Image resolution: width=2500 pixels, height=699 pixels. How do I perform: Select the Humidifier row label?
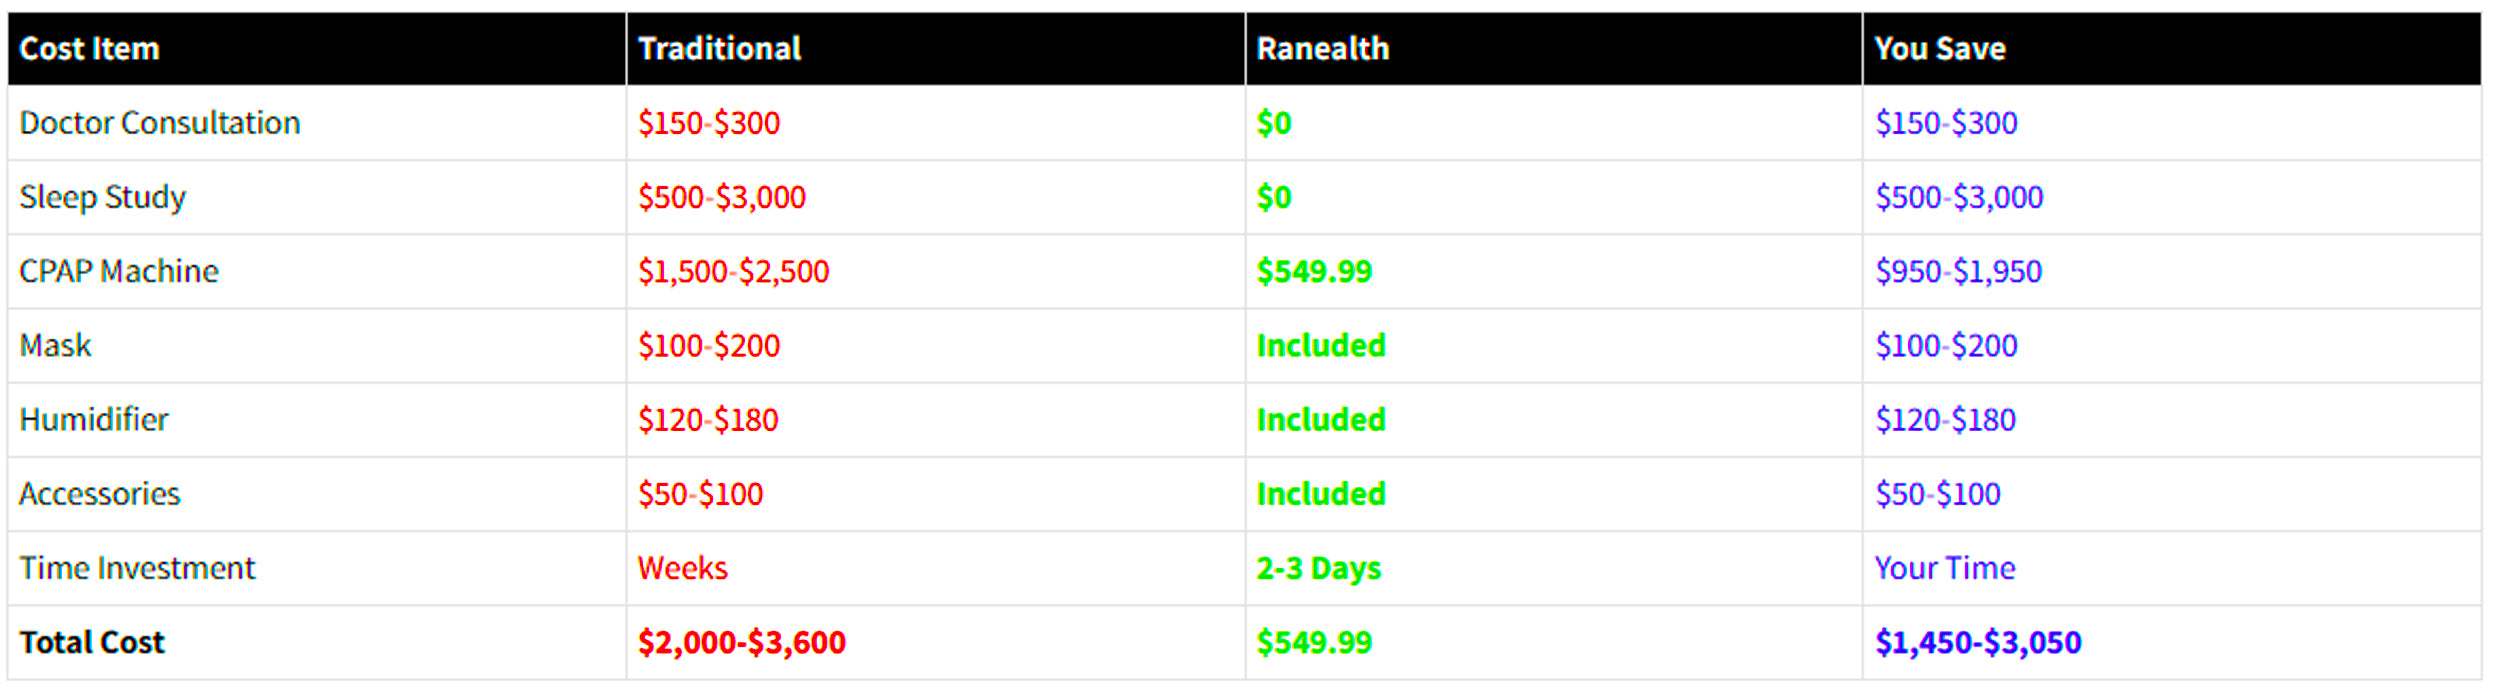[94, 420]
